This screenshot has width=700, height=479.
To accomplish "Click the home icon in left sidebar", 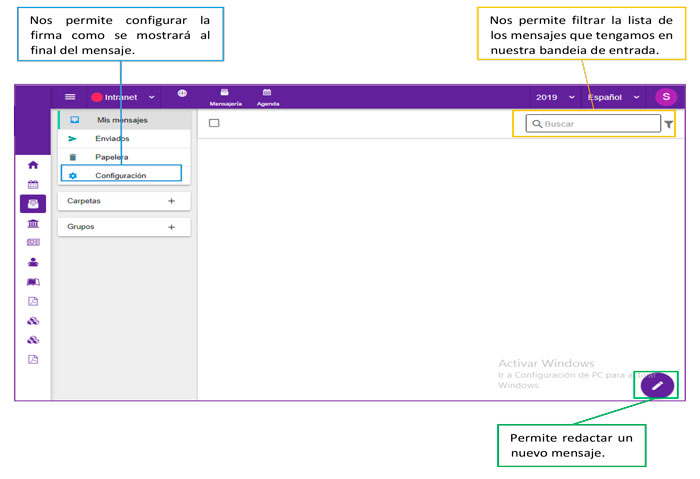I will pos(33,165).
